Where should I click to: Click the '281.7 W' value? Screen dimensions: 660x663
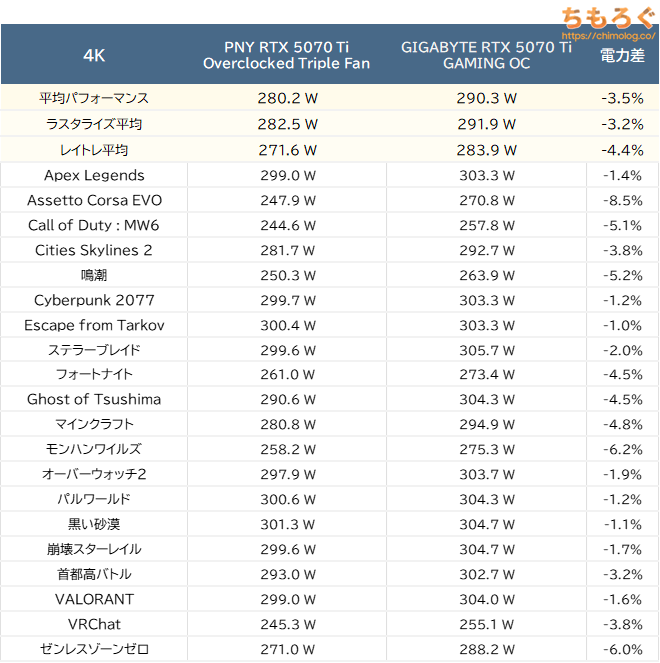tap(288, 250)
